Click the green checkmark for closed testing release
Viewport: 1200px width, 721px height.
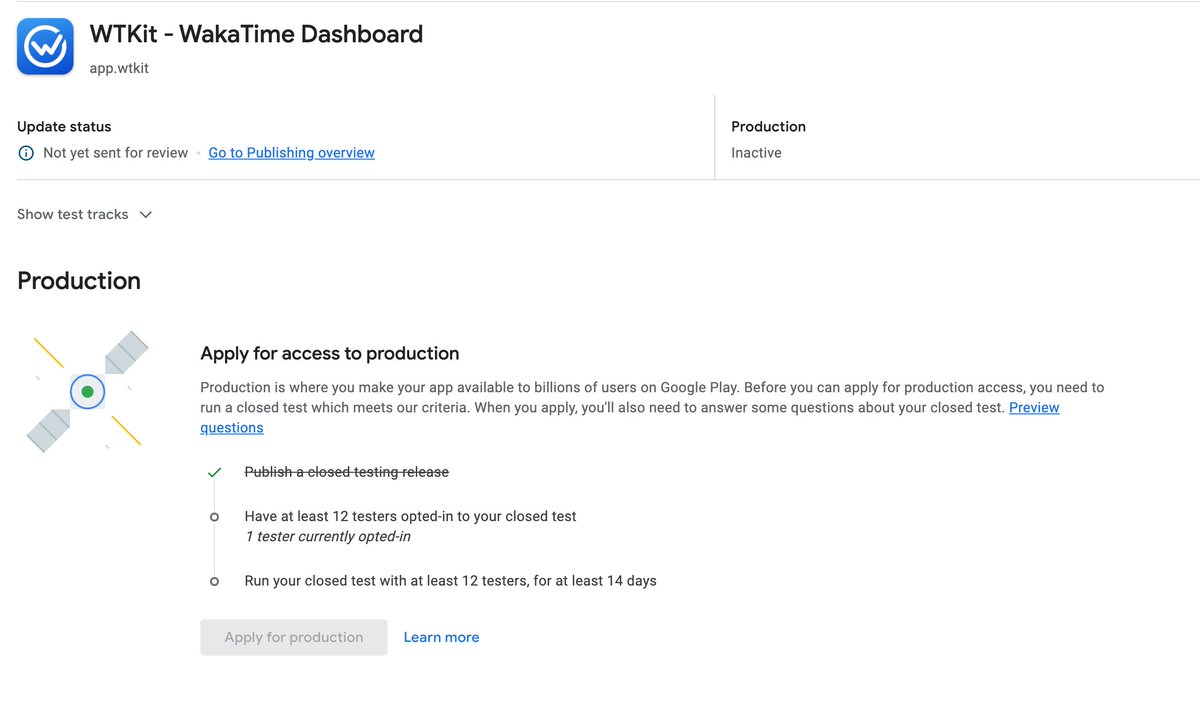[214, 472]
